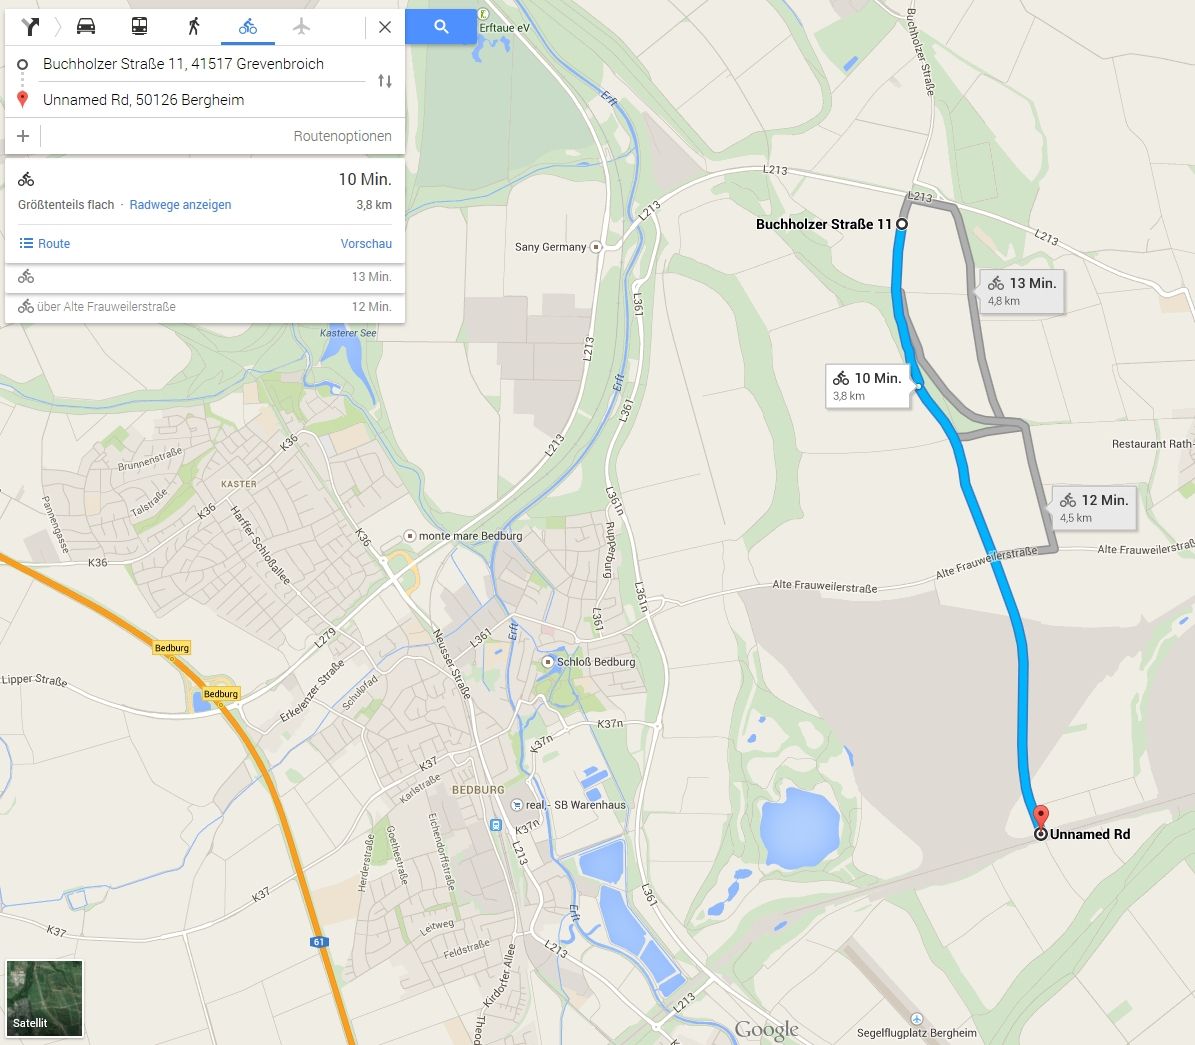Open Routenoptionen
The height and width of the screenshot is (1045, 1195).
point(342,136)
